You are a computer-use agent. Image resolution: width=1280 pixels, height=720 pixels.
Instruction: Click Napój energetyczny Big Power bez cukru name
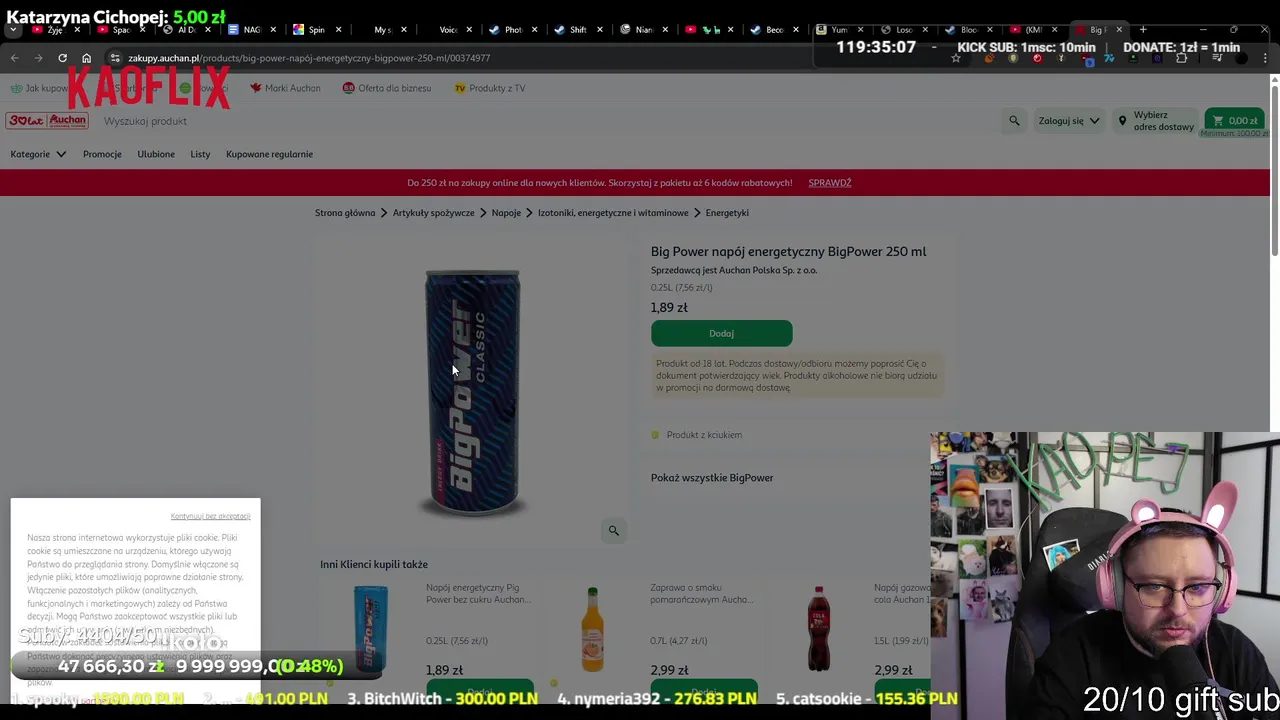478,594
